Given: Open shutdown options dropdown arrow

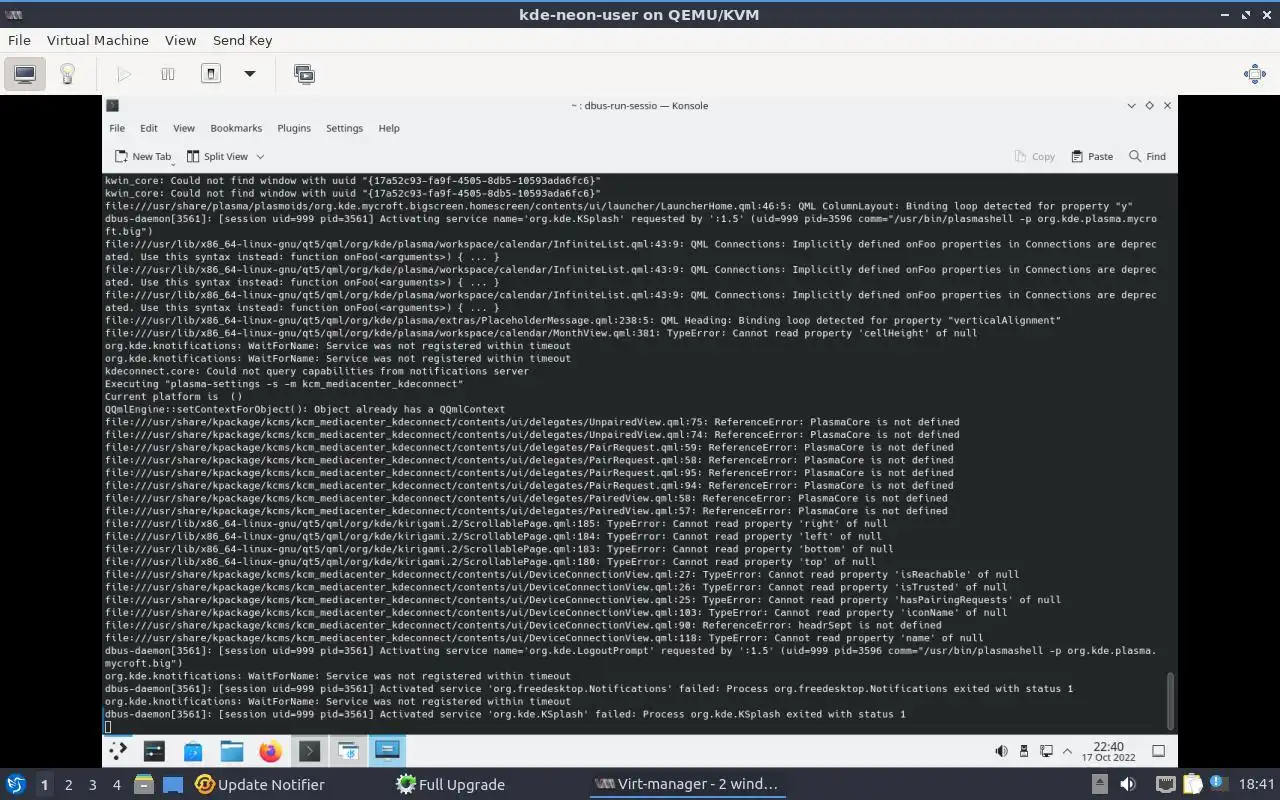Looking at the screenshot, I should coord(250,74).
